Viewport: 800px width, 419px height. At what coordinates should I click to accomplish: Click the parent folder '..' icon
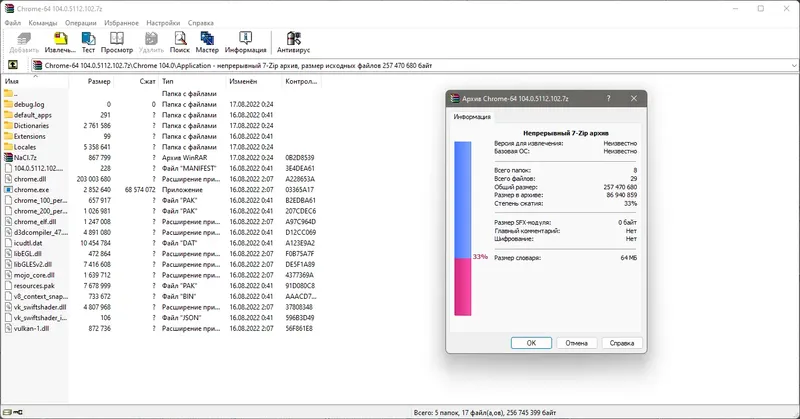click(x=8, y=93)
